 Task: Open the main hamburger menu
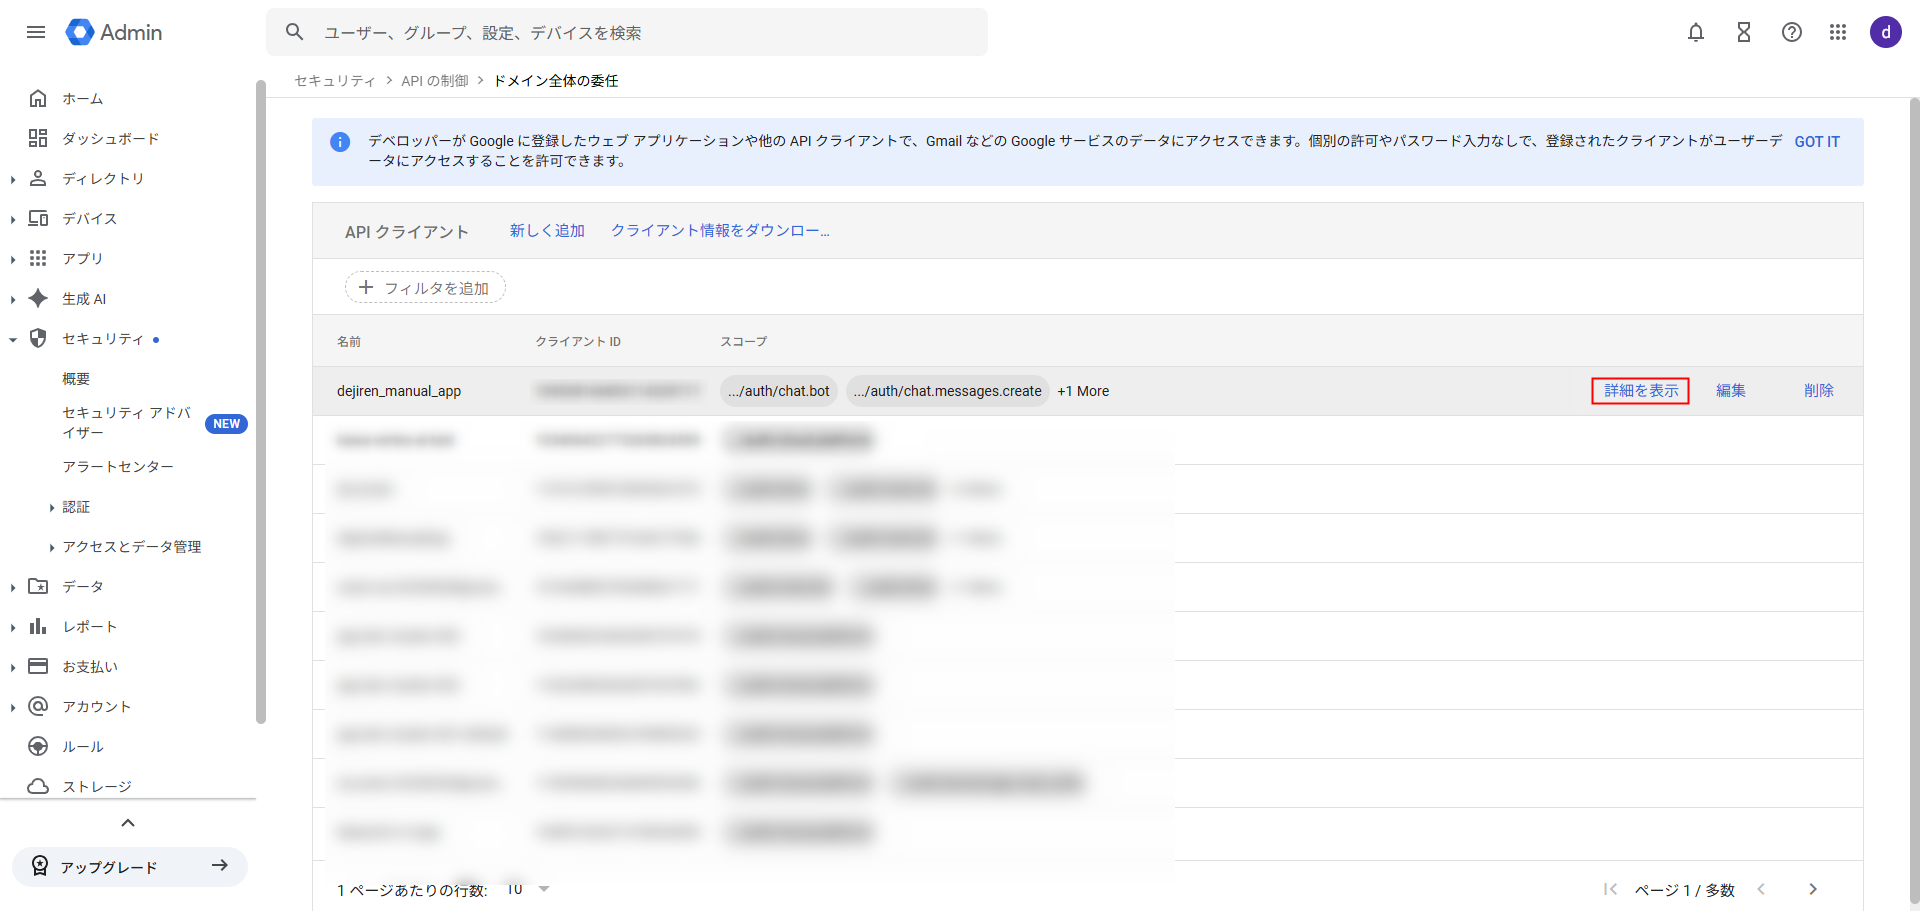point(36,32)
